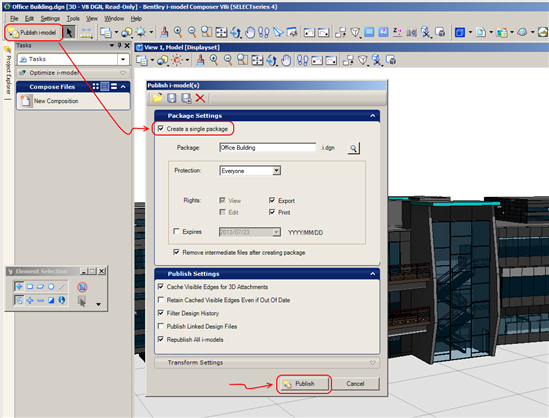Image resolution: width=549 pixels, height=418 pixels.
Task: Click Rotate View icon in main toolbar
Action: (236, 33)
